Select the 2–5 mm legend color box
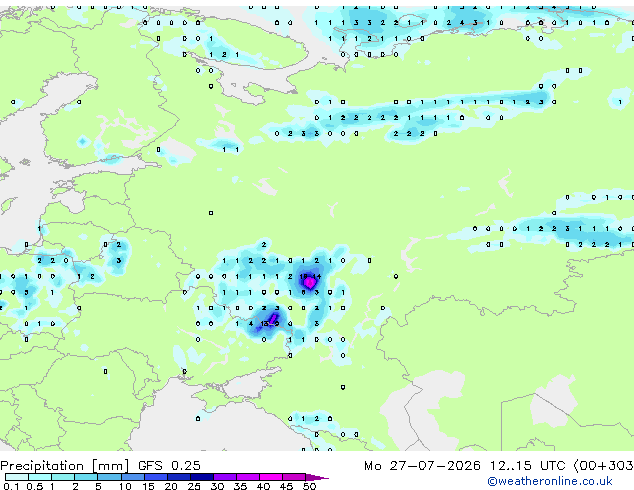634x490 pixels. tap(86, 477)
